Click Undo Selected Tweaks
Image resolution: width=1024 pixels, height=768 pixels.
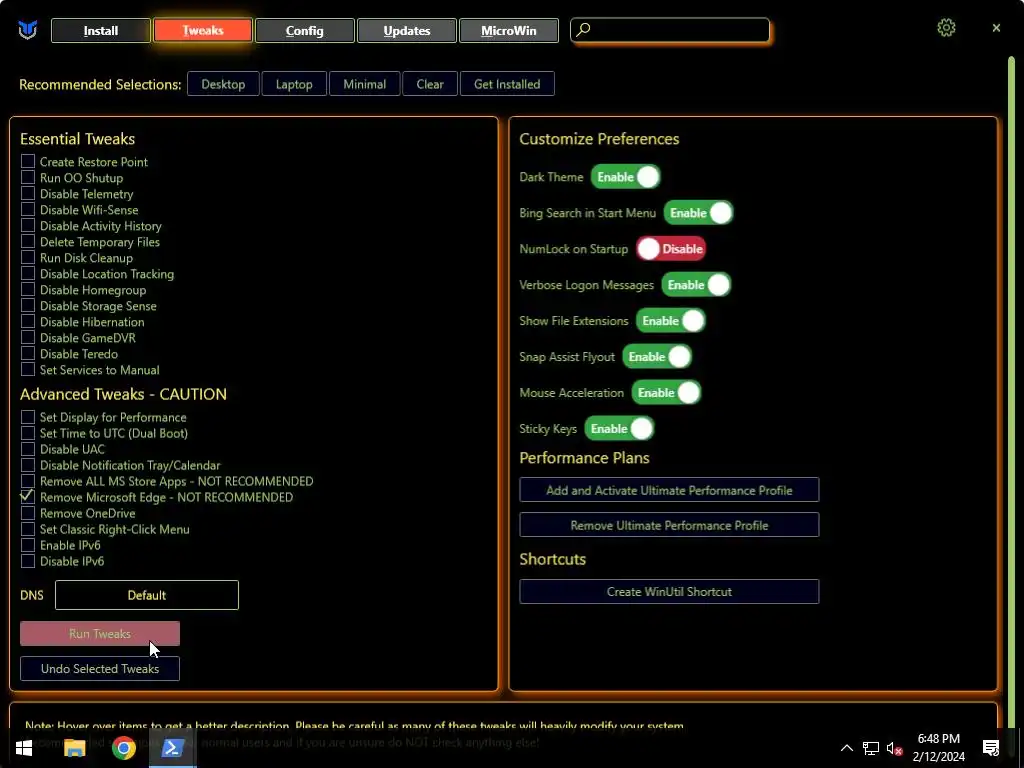click(100, 669)
